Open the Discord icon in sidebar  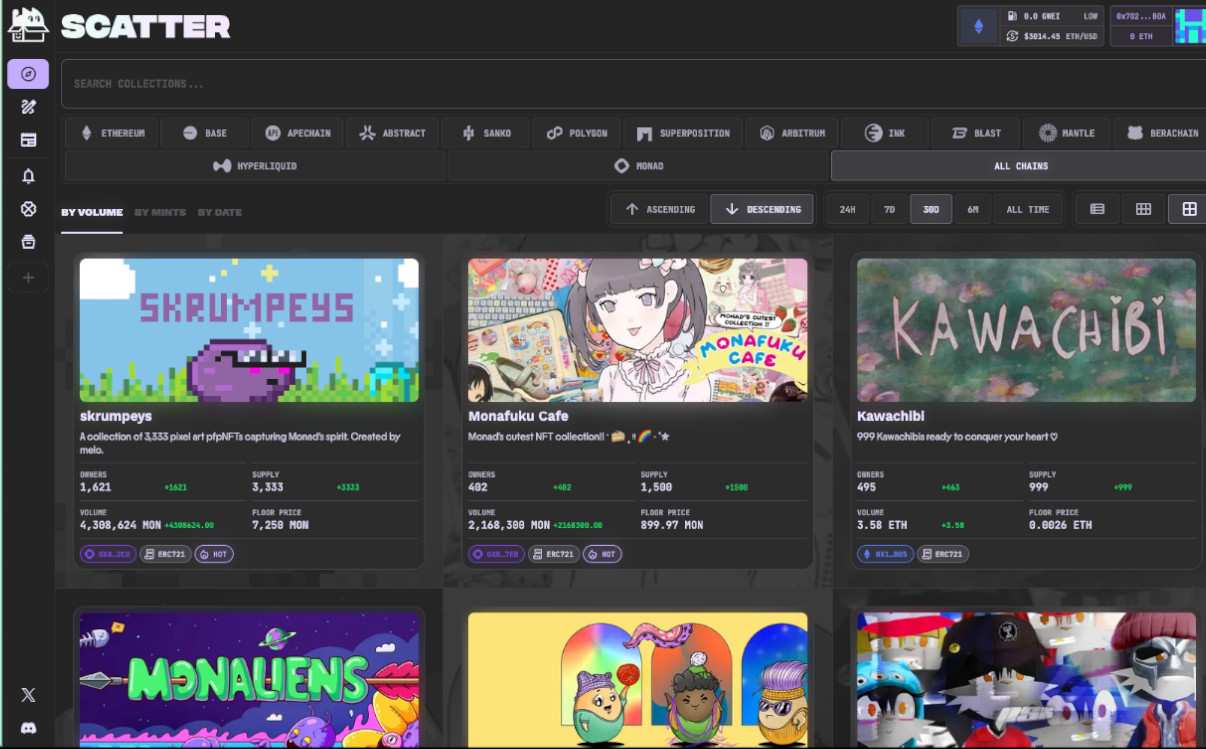28,729
